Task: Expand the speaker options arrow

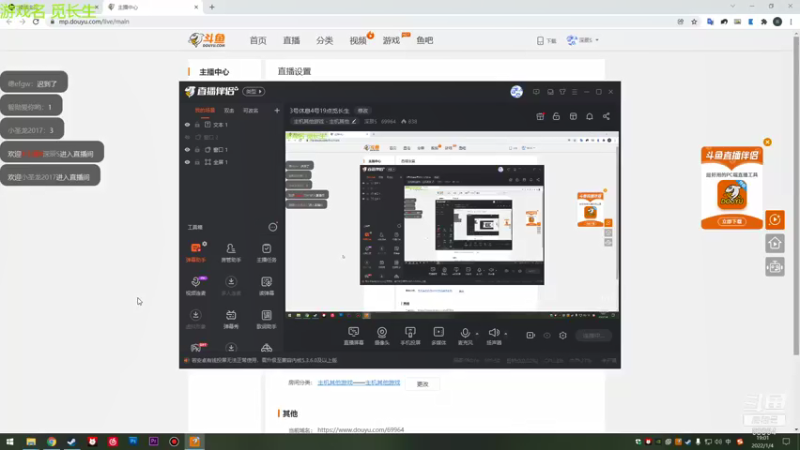Action: pyautogui.click(x=506, y=334)
